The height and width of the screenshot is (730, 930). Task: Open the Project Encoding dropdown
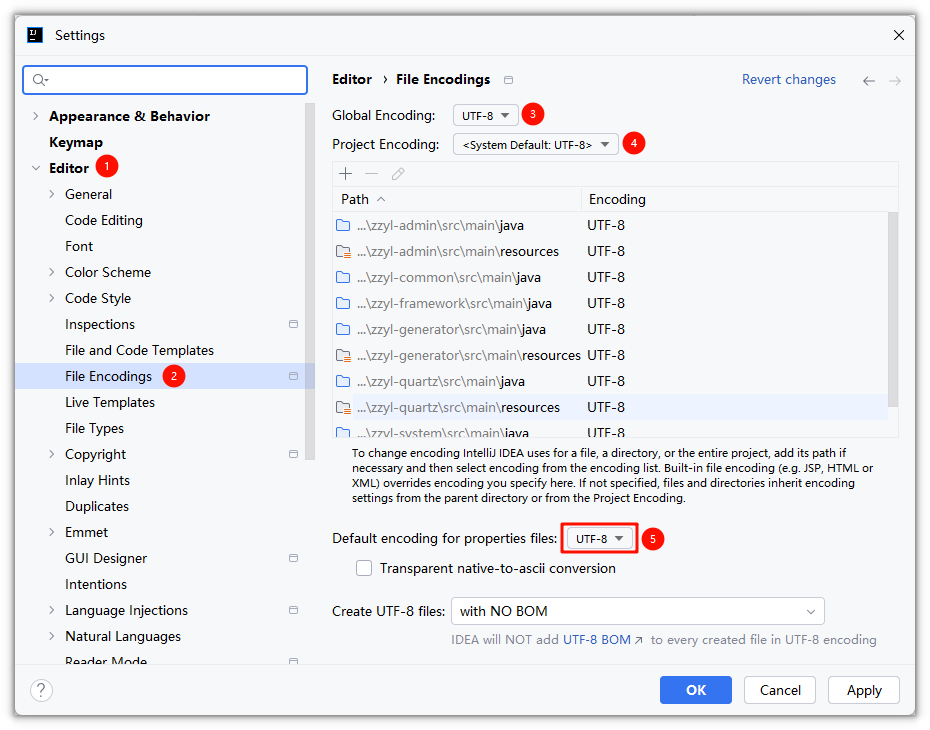[x=536, y=145]
